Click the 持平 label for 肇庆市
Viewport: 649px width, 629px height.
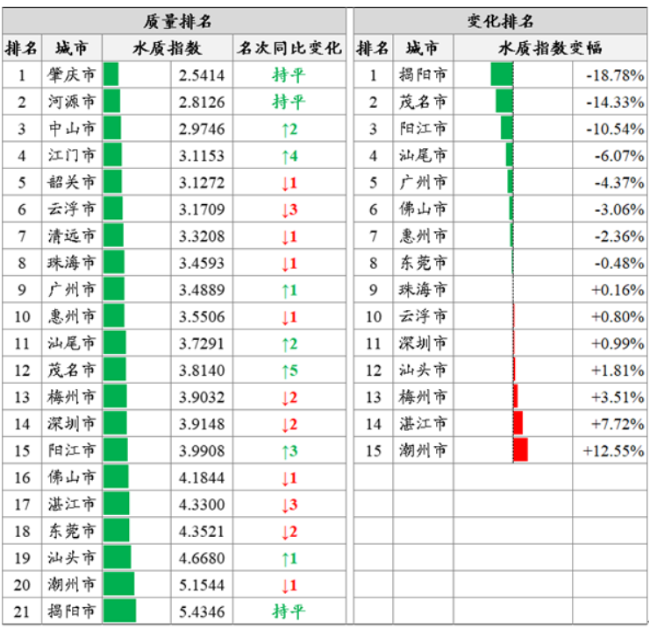(x=288, y=75)
